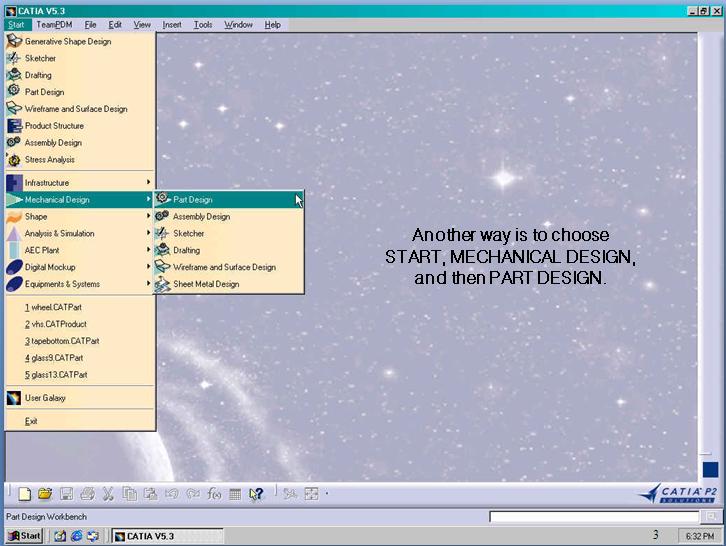Launch Product Structure from Start menu
This screenshot has width=726, height=546.
54,126
